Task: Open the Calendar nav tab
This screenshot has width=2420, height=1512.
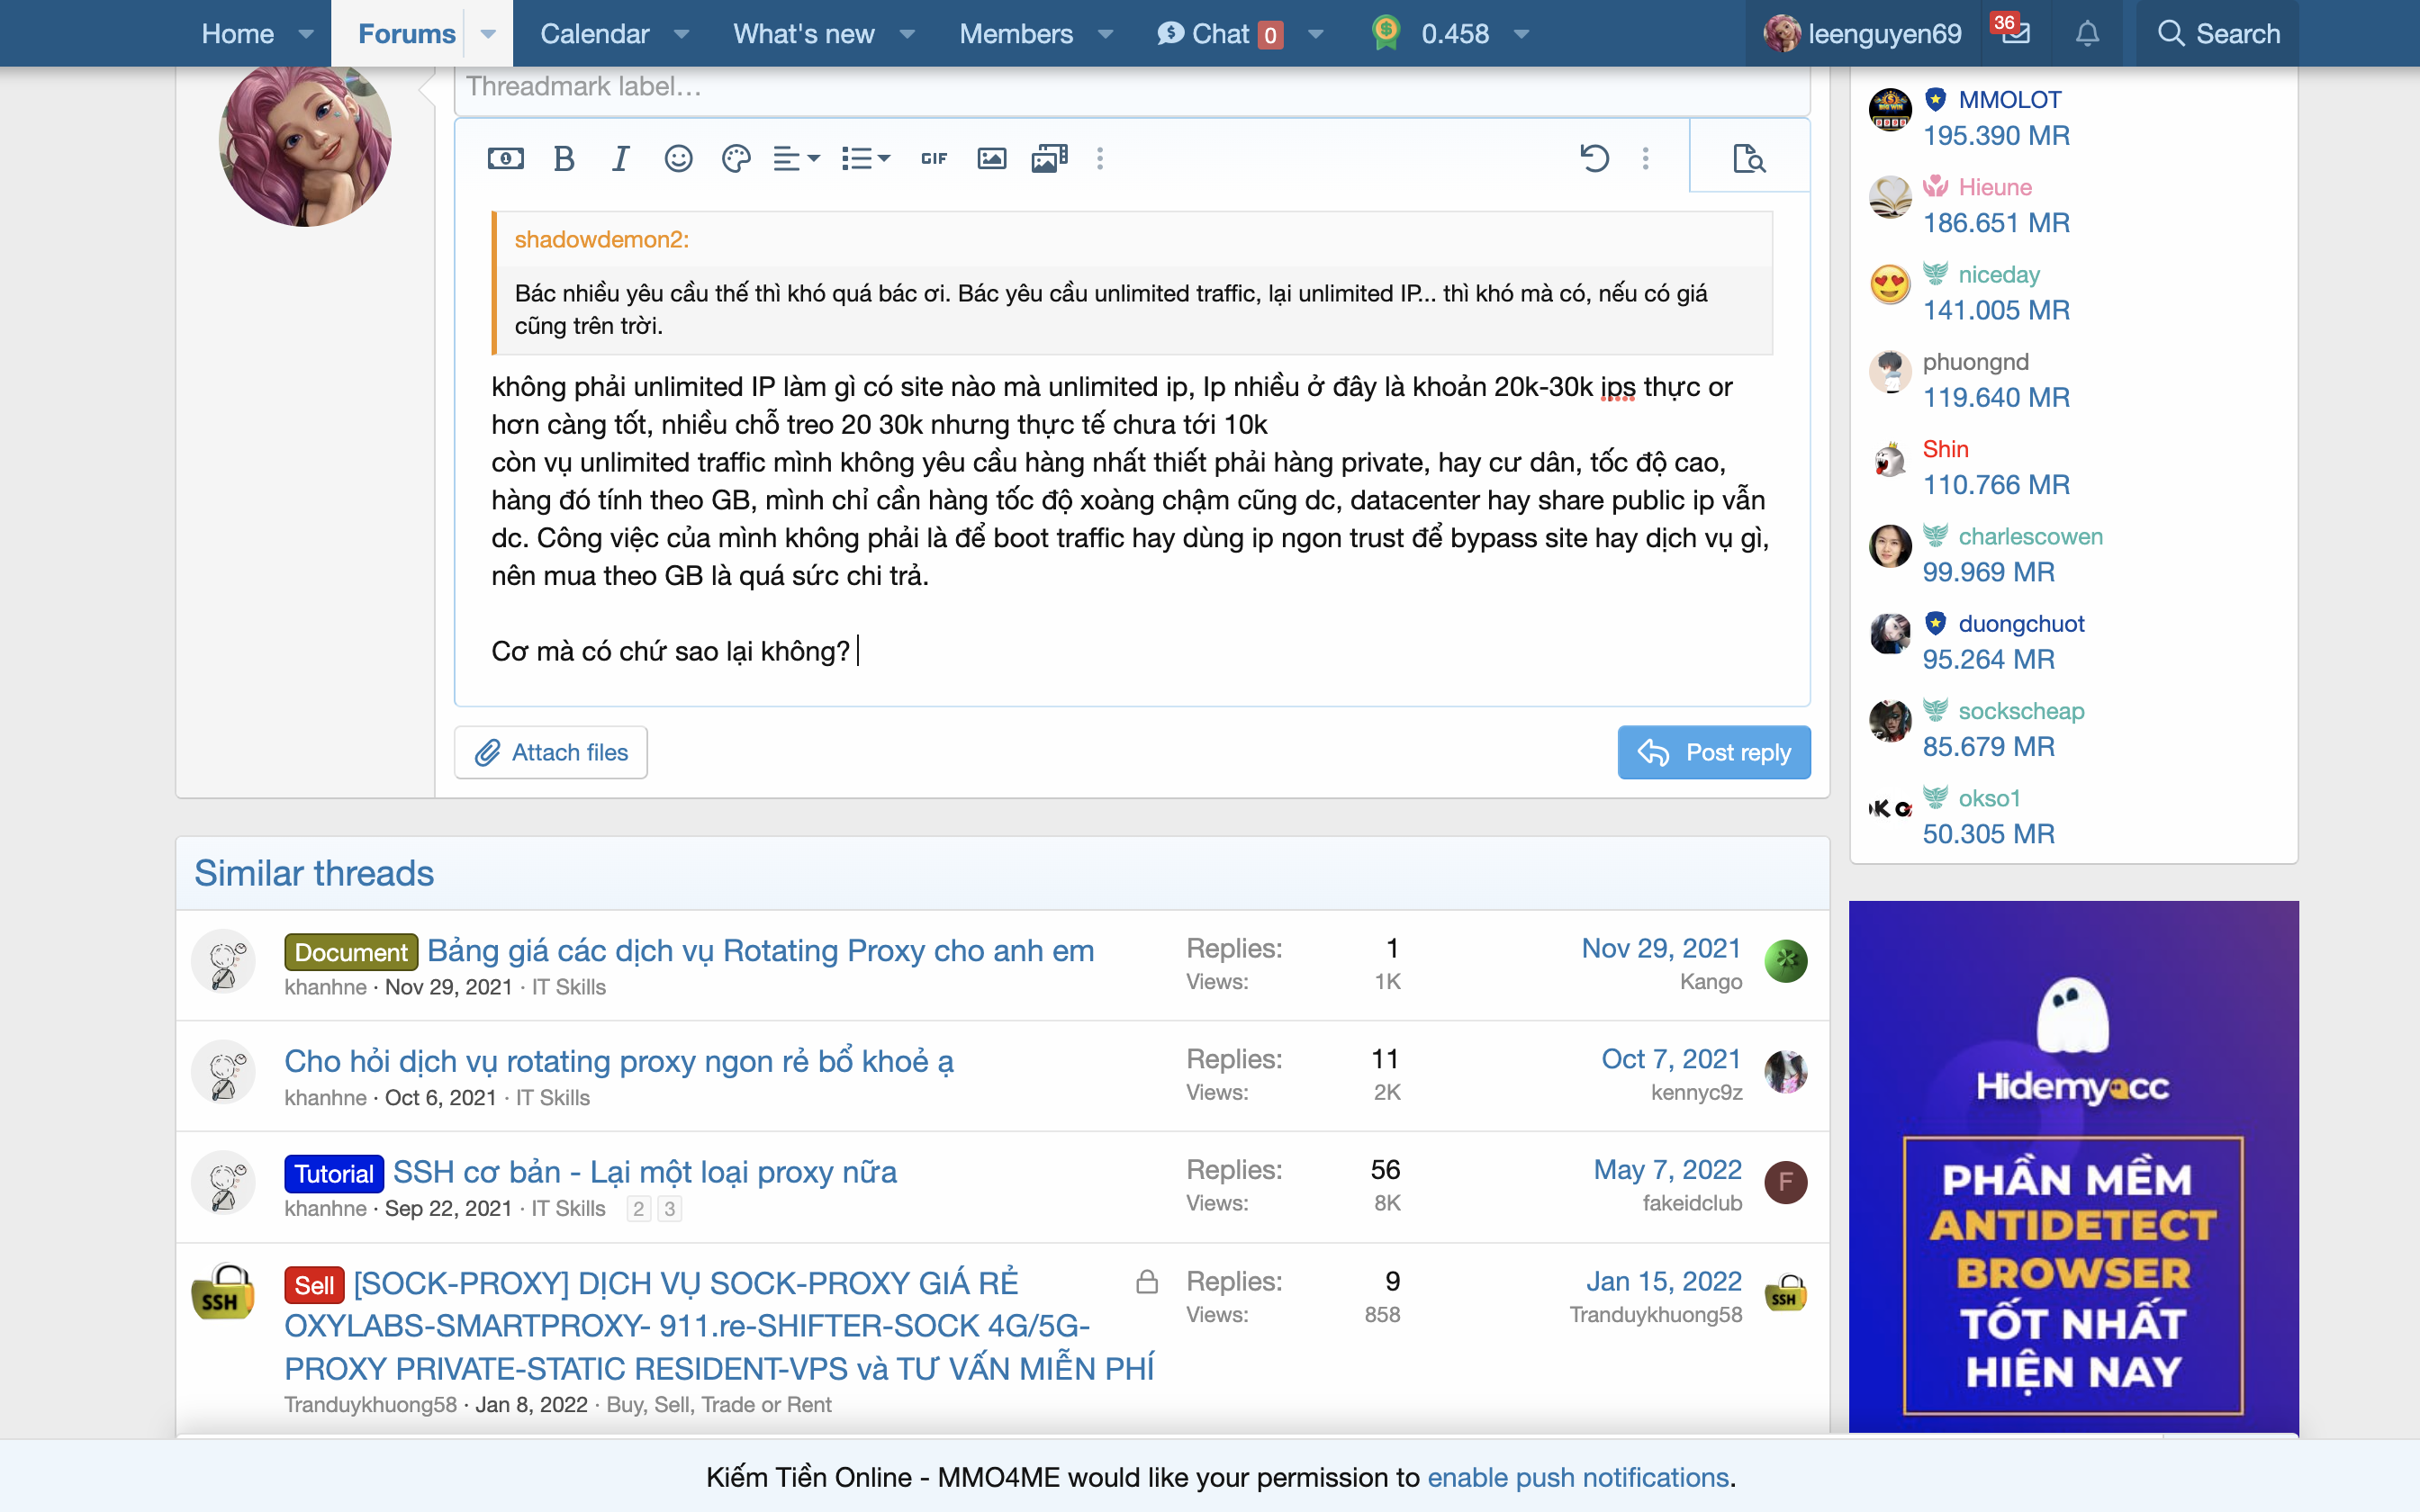Action: click(594, 34)
